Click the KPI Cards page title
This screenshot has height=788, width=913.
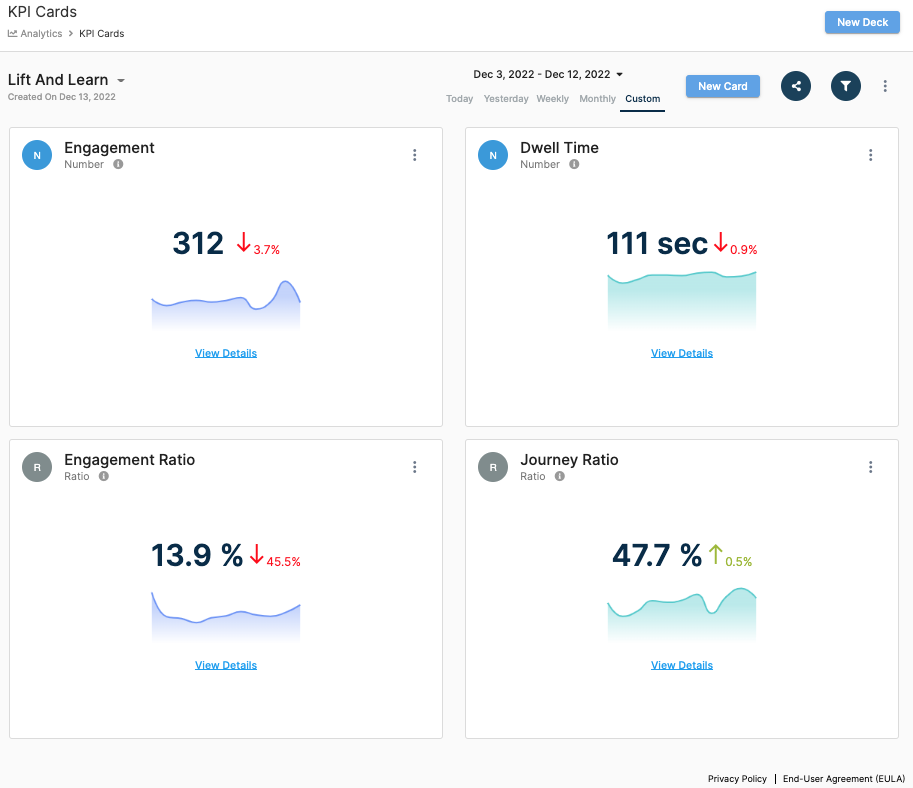42,12
